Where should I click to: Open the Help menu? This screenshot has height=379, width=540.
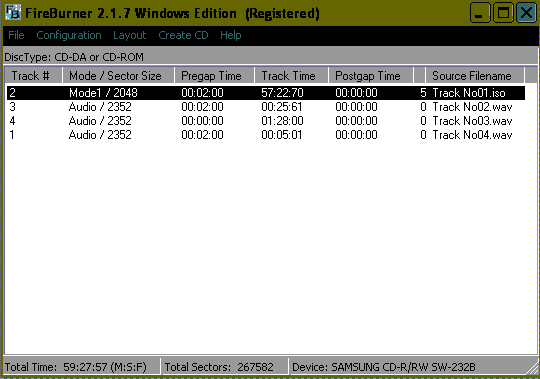pos(231,35)
